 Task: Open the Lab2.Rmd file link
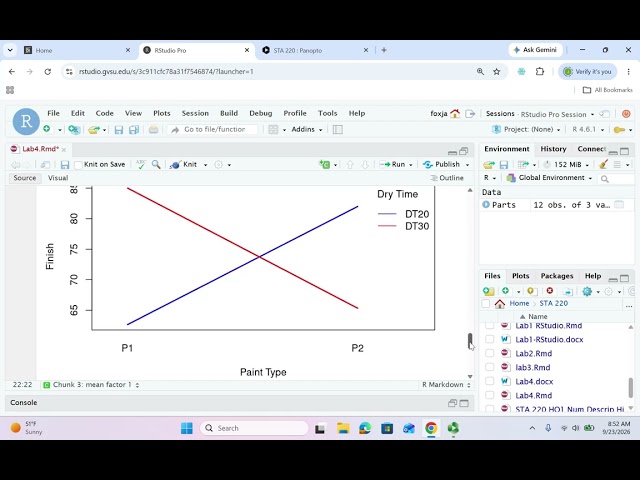[x=533, y=353]
